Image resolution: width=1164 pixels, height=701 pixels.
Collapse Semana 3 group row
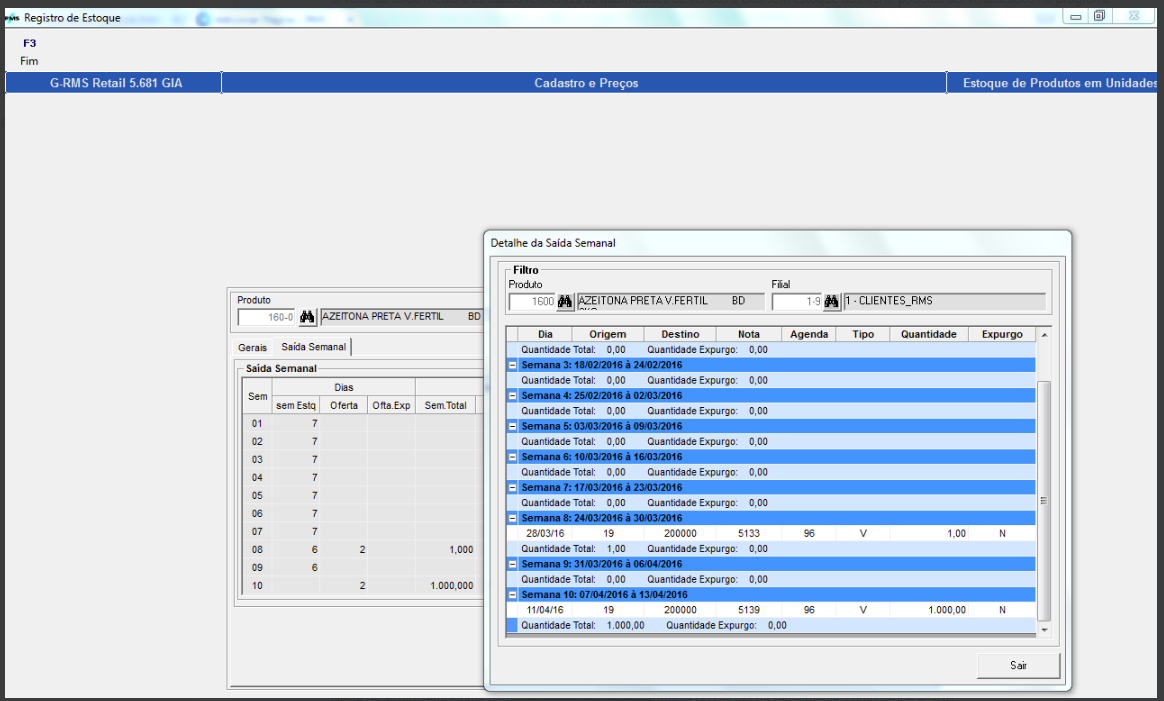[x=512, y=365]
